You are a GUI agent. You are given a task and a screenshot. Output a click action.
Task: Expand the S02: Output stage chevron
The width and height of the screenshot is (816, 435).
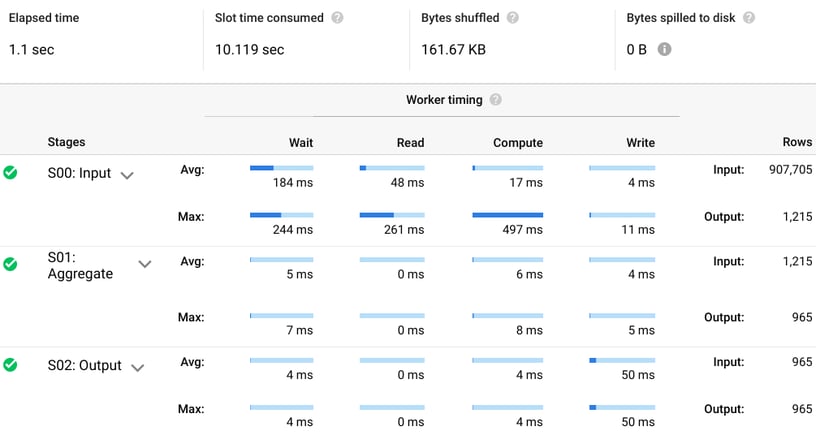click(x=137, y=368)
